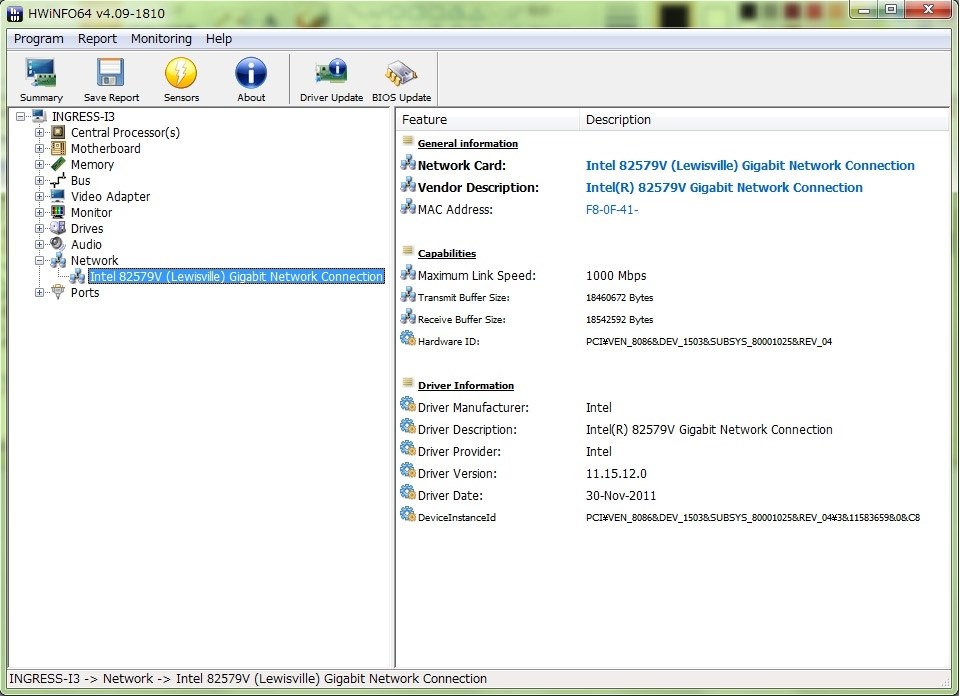Click the Video Adapter icon
This screenshot has height=696, width=960.
point(58,196)
